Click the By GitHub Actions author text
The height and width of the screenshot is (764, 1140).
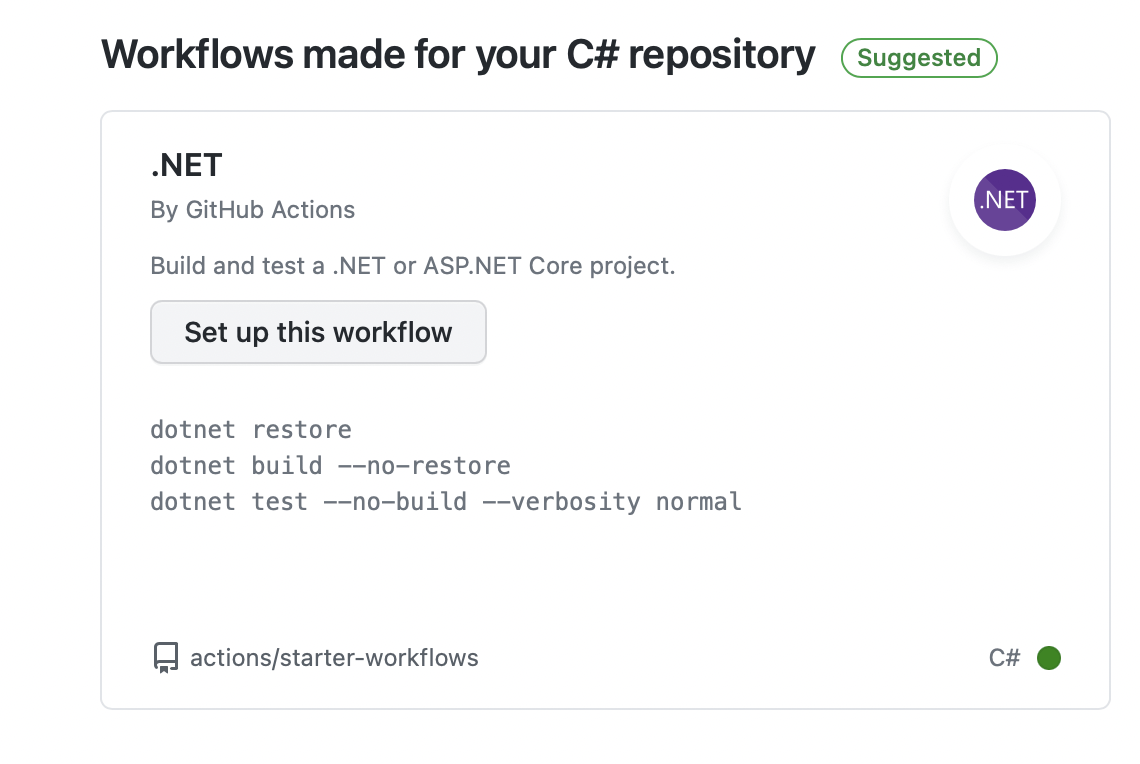[x=252, y=210]
